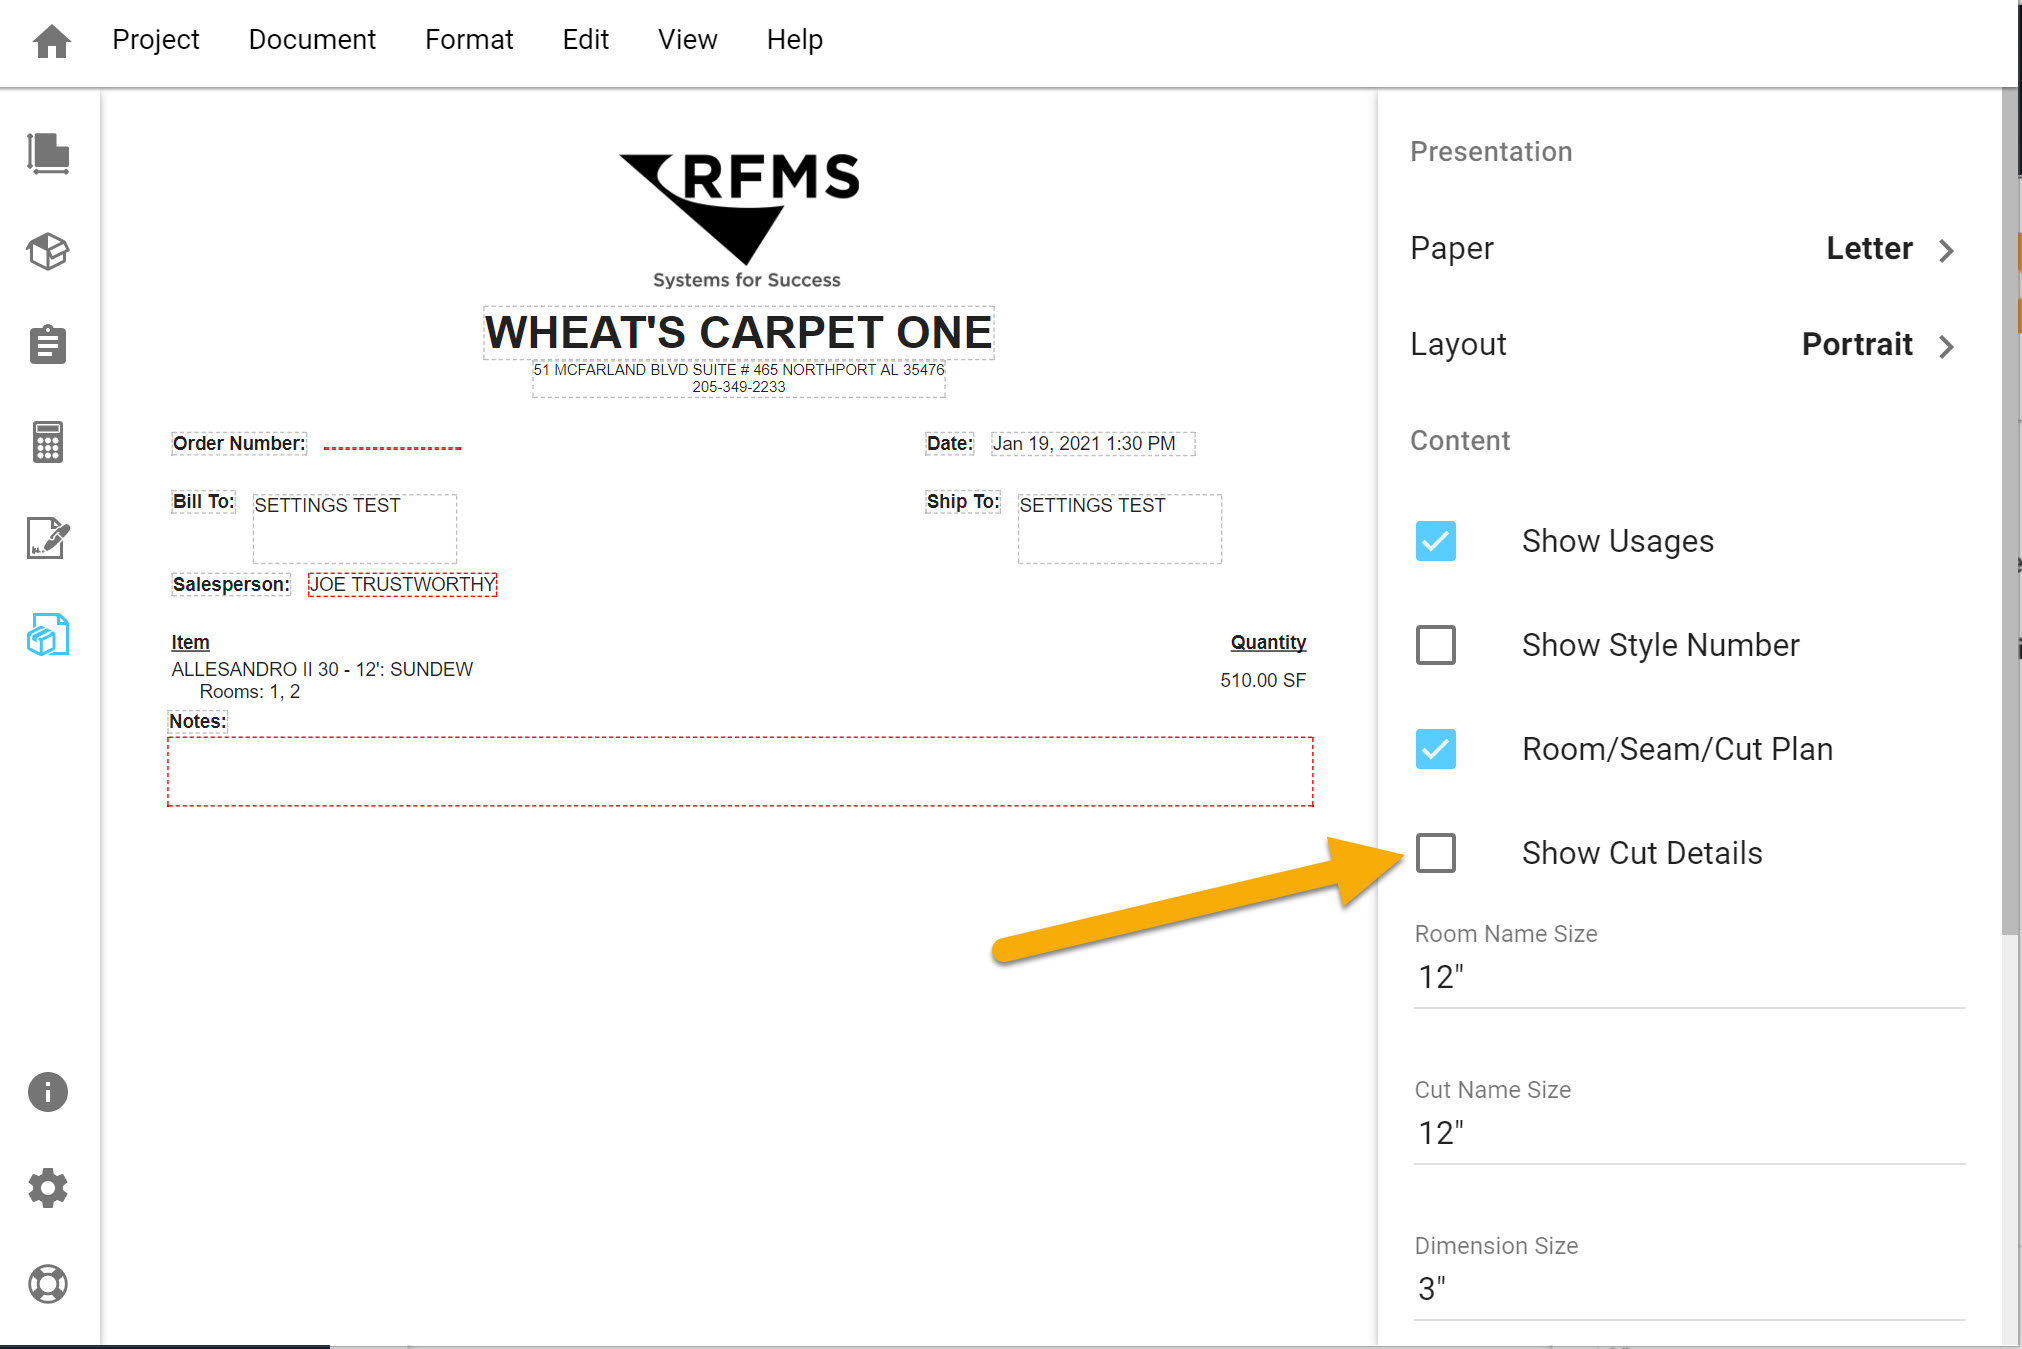This screenshot has width=2022, height=1349.
Task: Click the Order Number: label
Action: [239, 443]
